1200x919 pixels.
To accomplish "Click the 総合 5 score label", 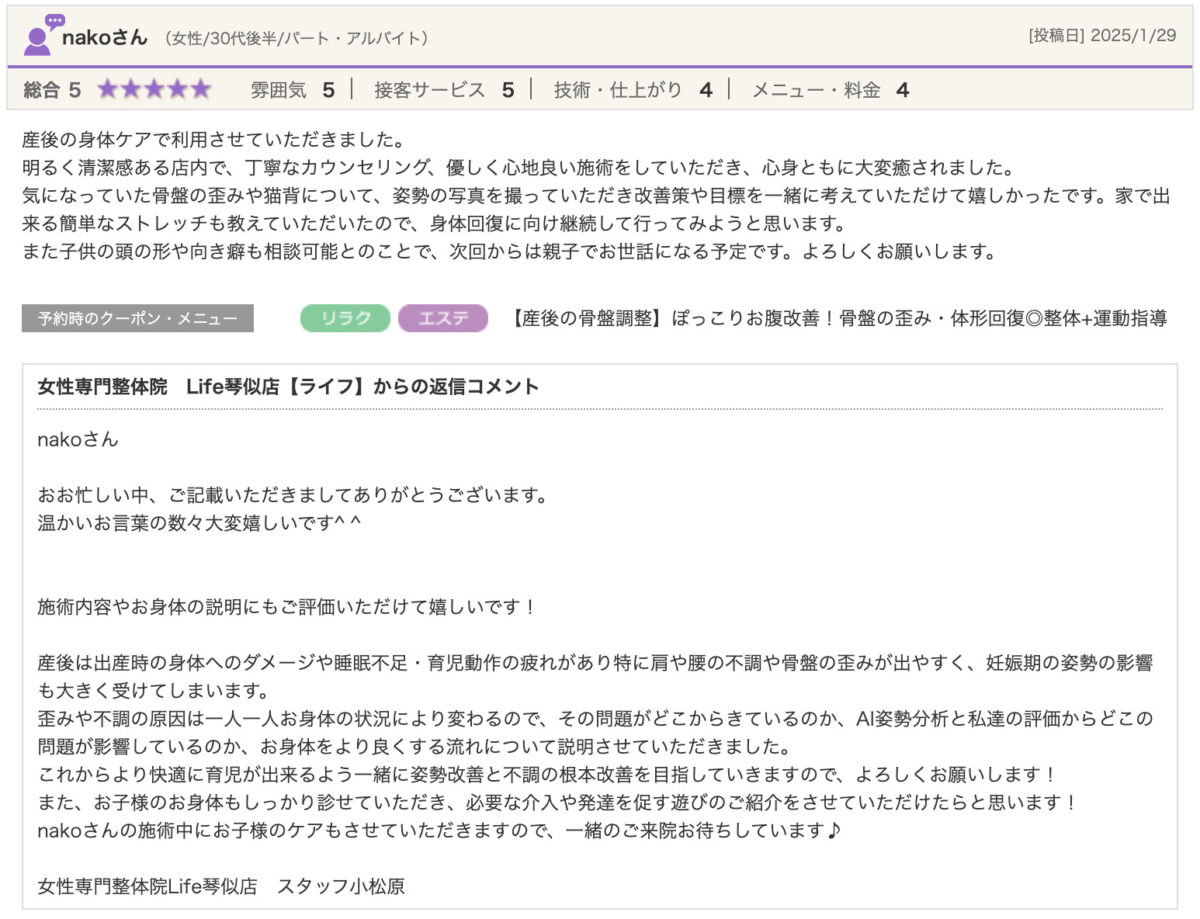I will [52, 90].
